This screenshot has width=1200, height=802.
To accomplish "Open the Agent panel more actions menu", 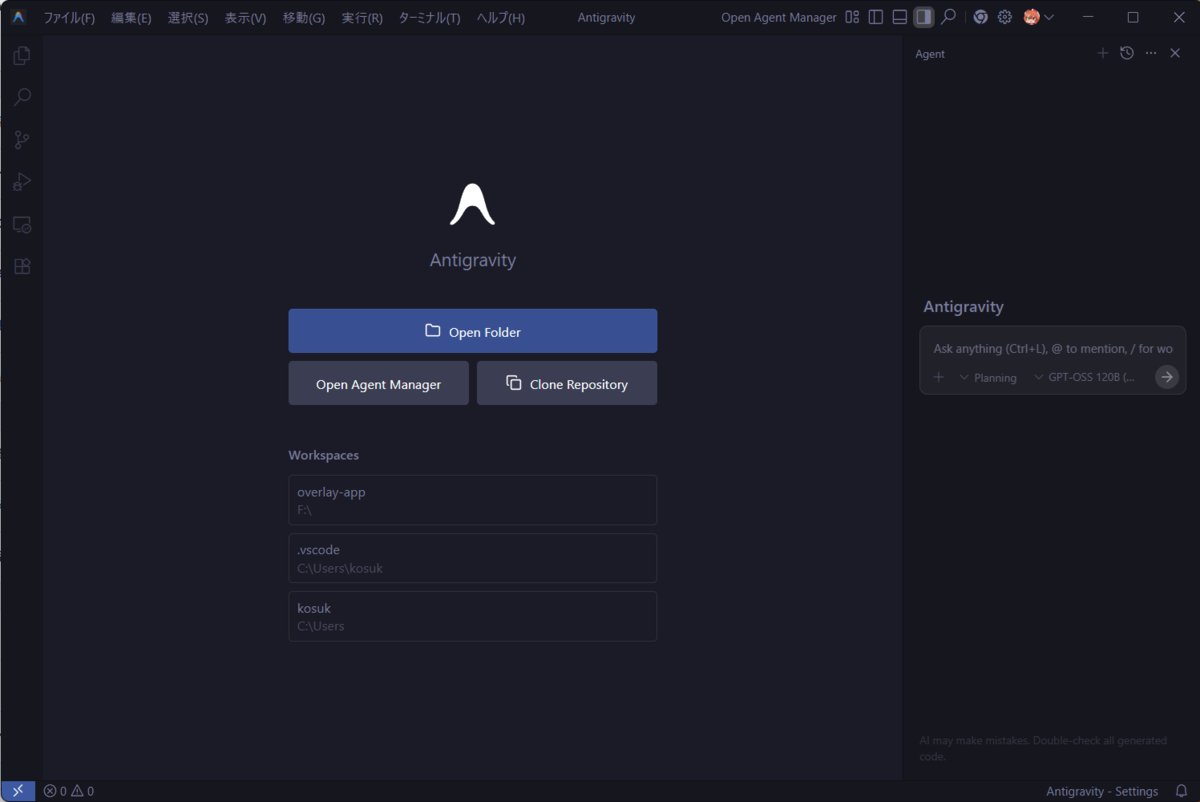I will click(1151, 53).
